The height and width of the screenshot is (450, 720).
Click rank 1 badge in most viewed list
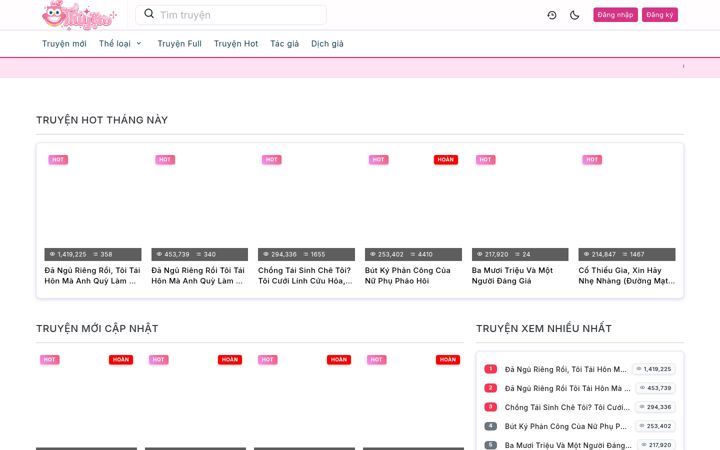click(490, 369)
